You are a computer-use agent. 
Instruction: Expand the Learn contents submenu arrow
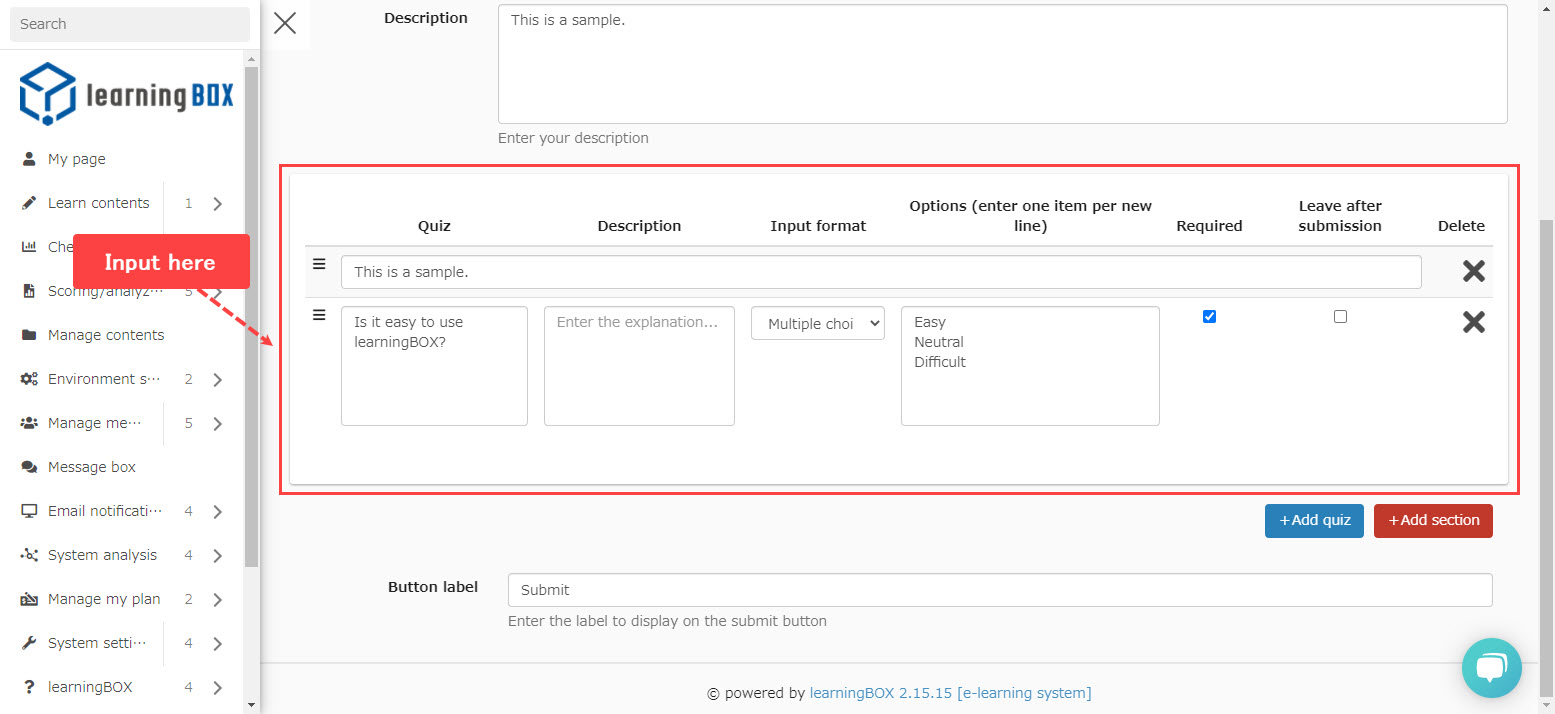217,204
